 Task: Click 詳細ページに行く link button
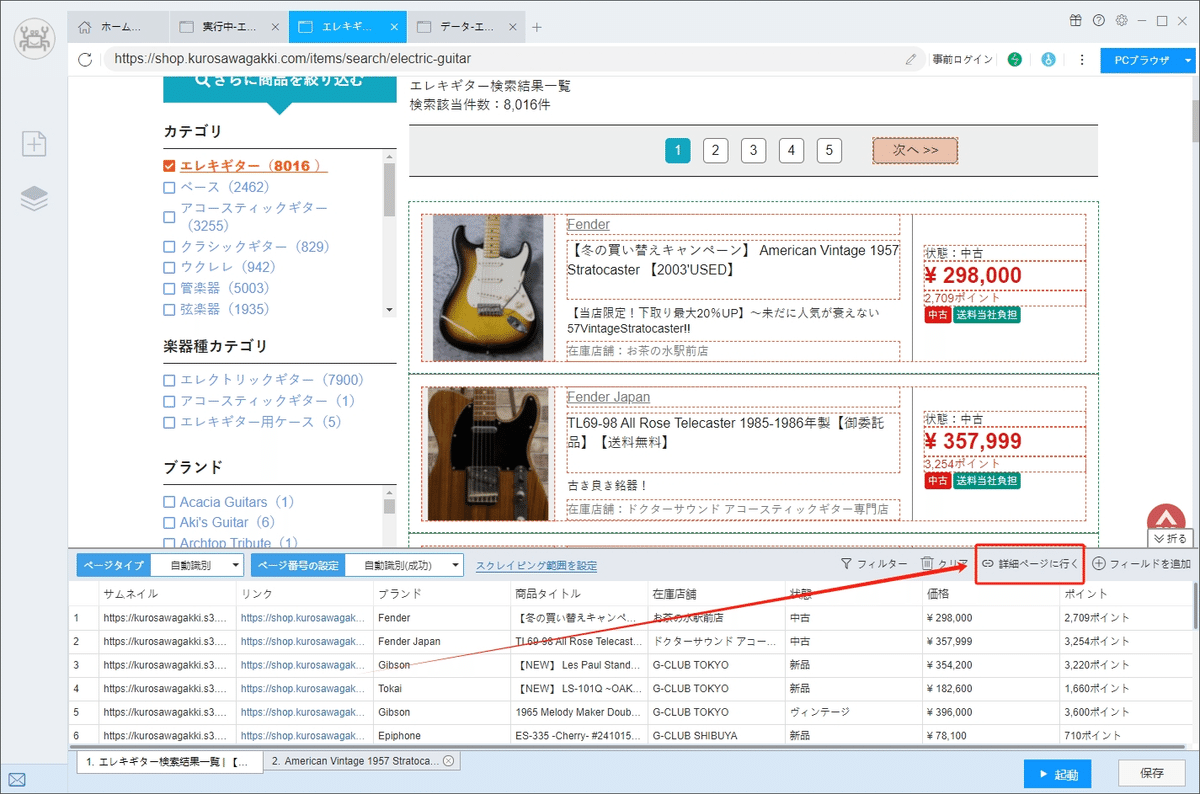tap(1030, 564)
